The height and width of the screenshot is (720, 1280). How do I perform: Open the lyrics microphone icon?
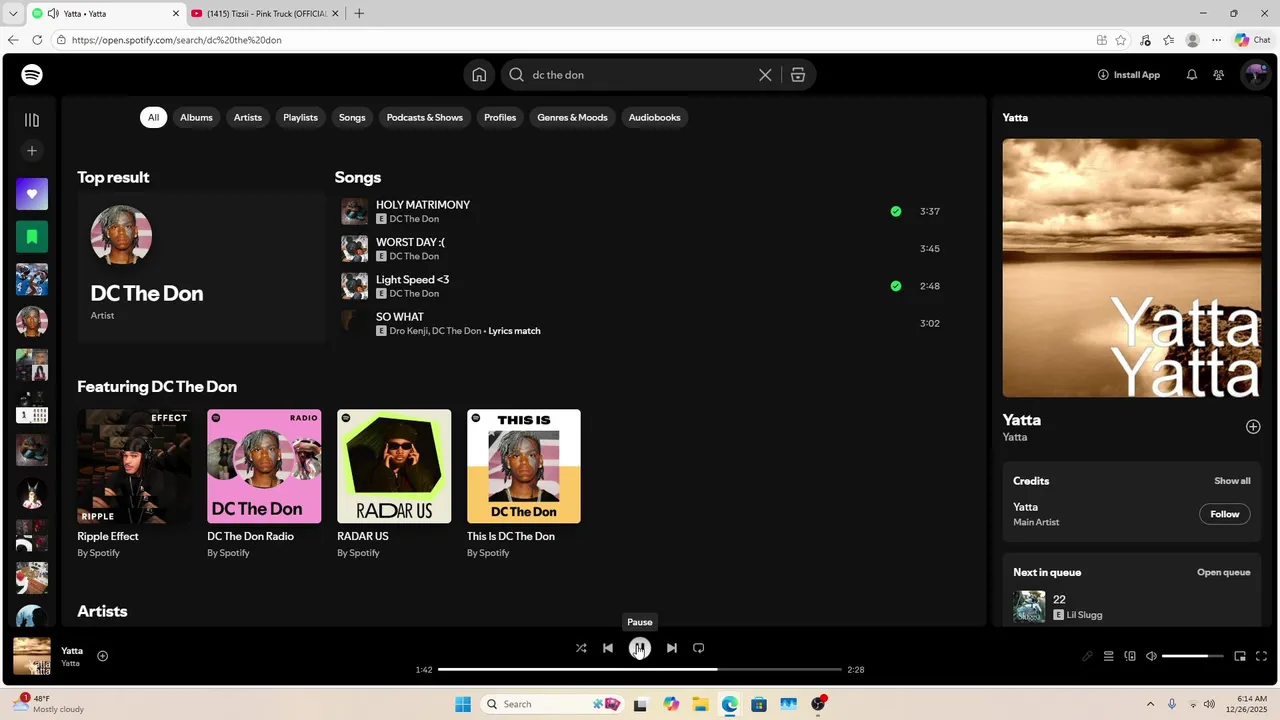click(x=1087, y=657)
